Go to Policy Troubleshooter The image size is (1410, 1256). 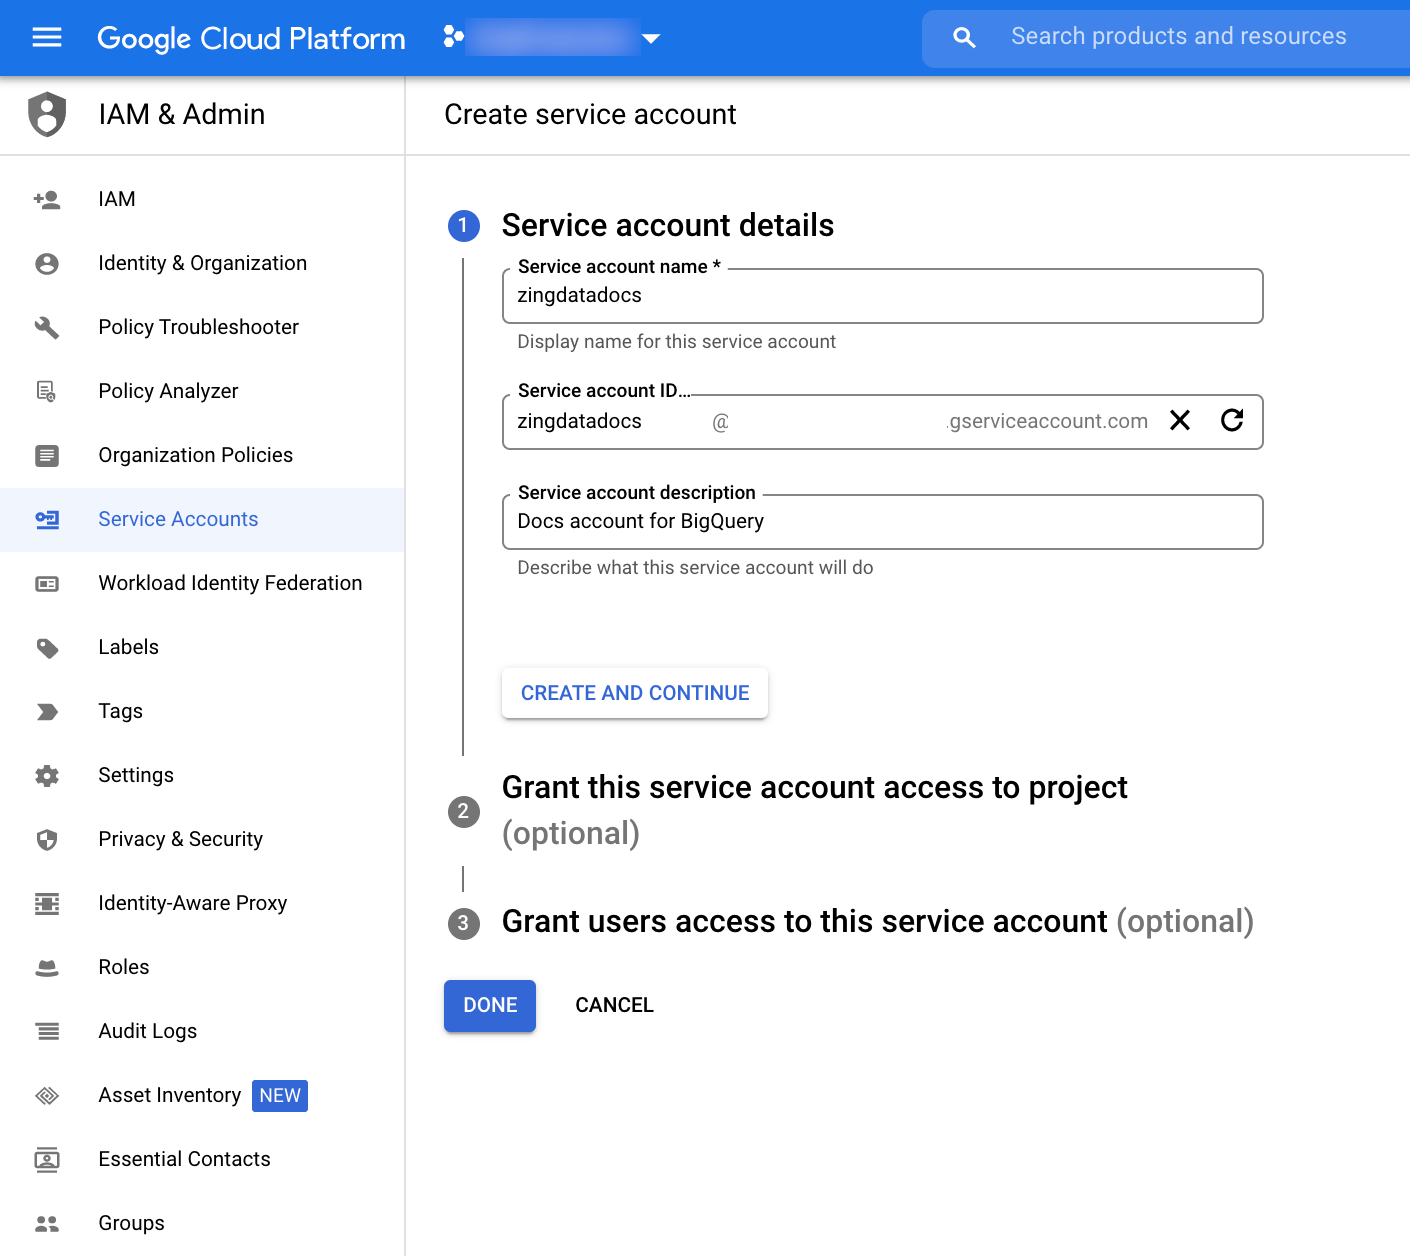202,328
